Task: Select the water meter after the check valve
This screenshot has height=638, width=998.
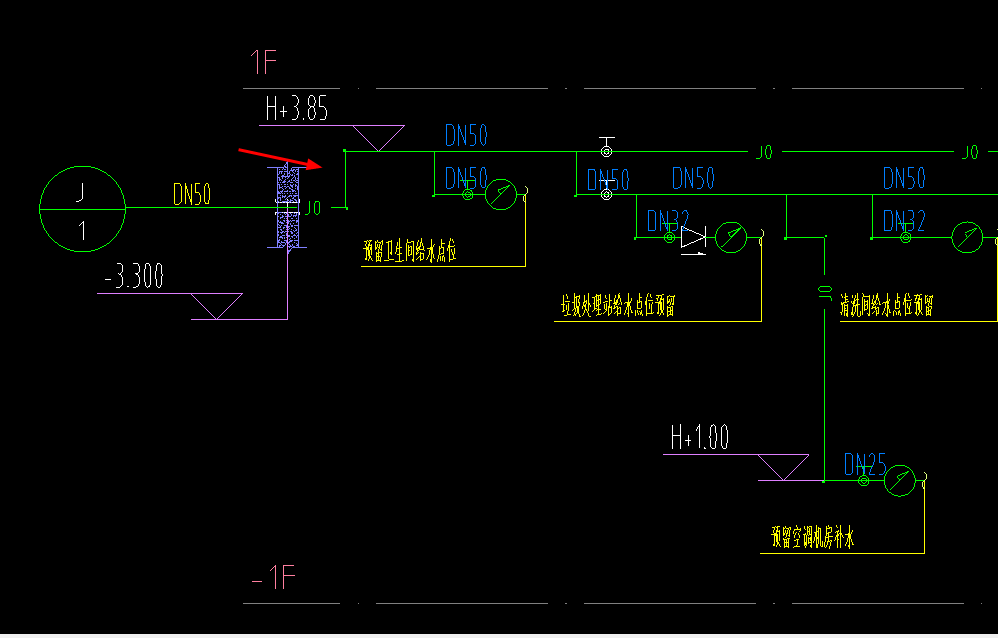Action: click(x=731, y=237)
